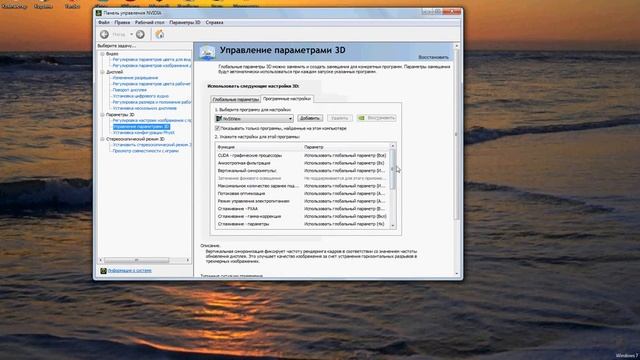
Task: Collapse the Видео tree node
Action: tap(102, 54)
